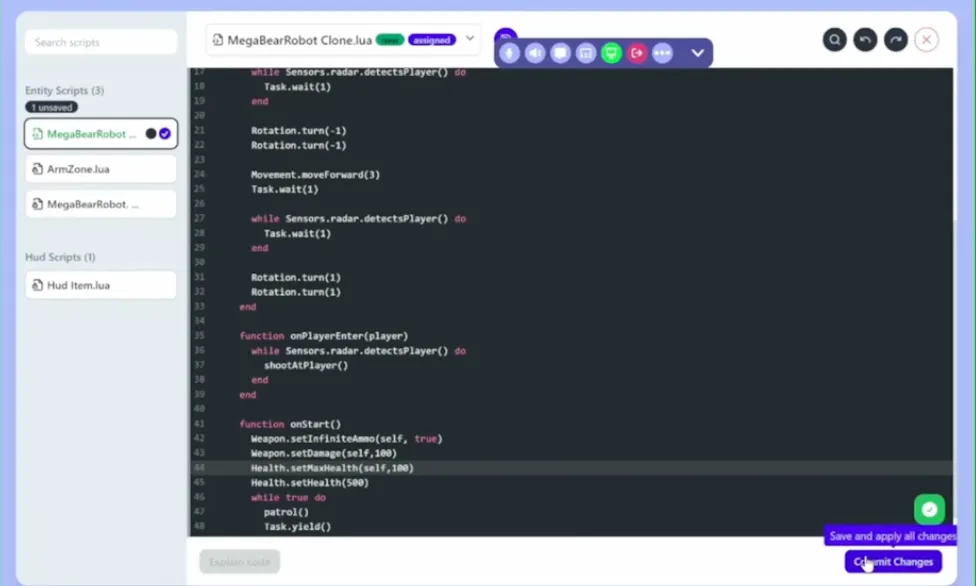Place cursor on 'shootAtPlayer()' line
The image size is (976, 586).
coord(306,366)
